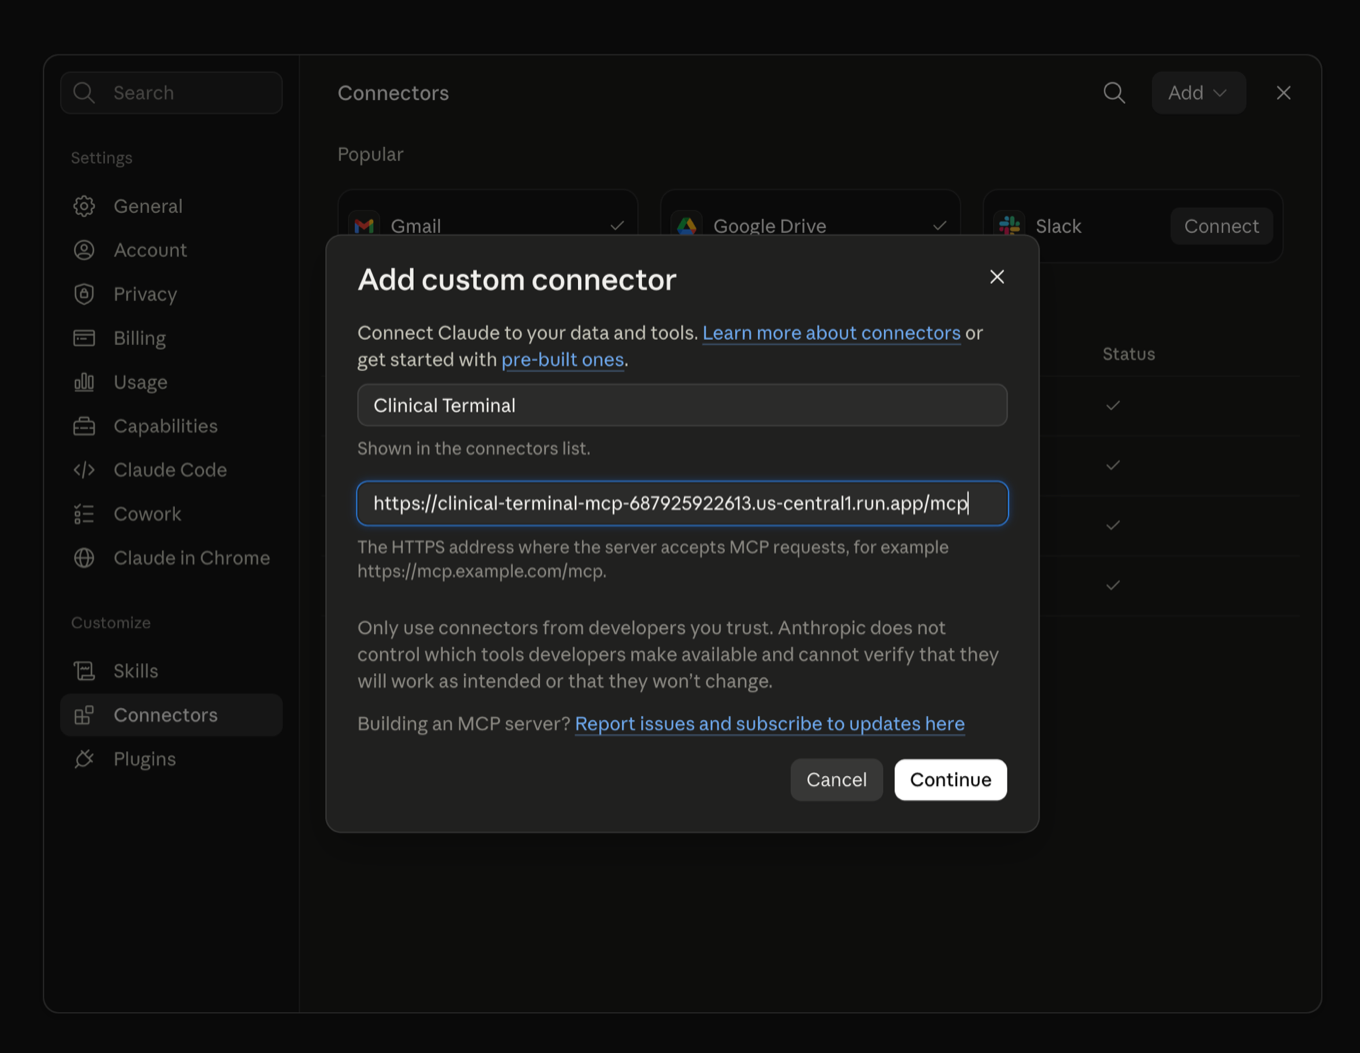Cancel adding the custom connector
1360x1053 pixels.
(836, 780)
